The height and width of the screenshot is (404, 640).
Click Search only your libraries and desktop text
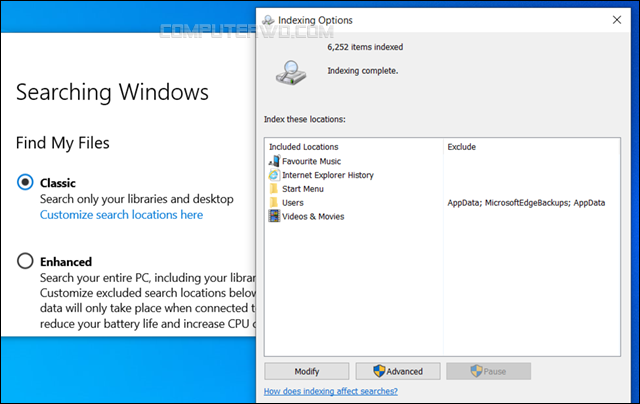coord(137,199)
